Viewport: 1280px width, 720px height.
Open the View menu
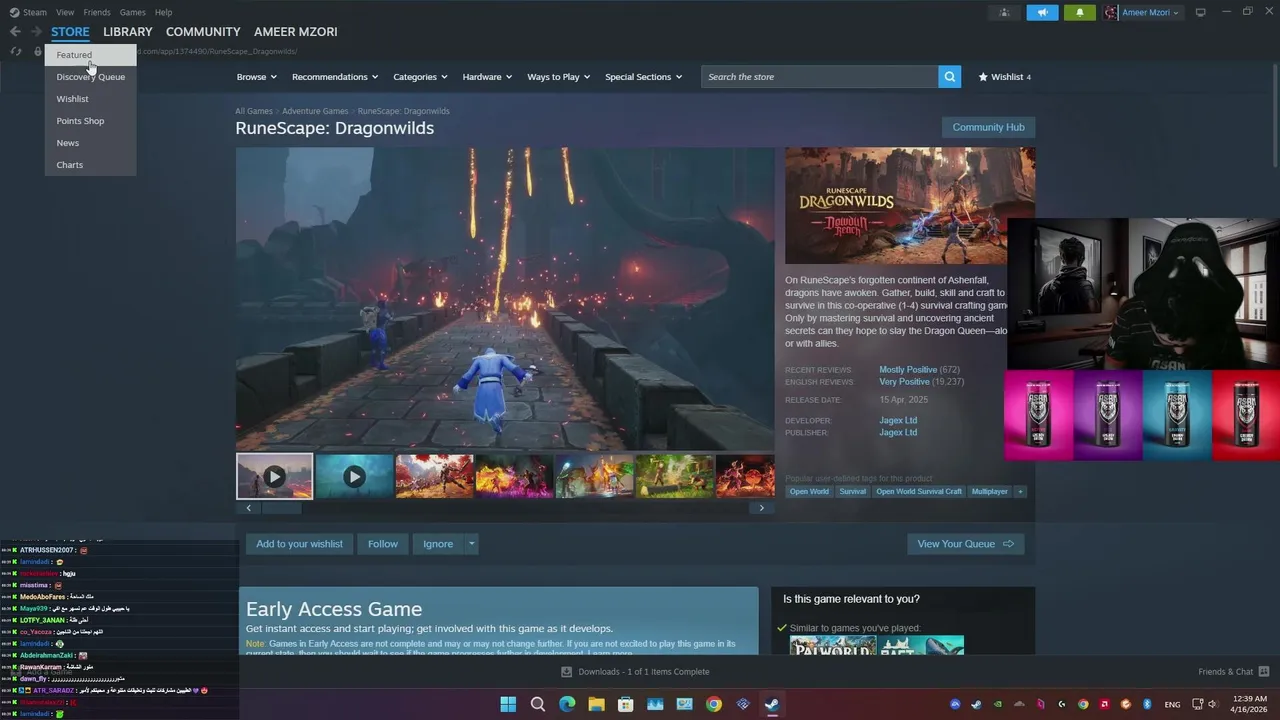(x=65, y=12)
